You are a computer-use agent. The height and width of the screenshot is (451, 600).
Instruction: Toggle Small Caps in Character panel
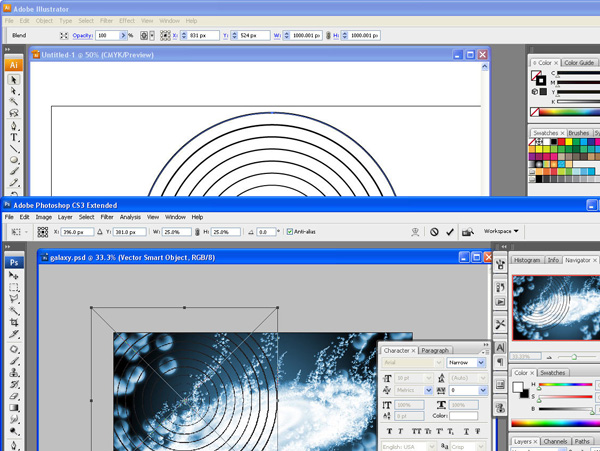(428, 431)
